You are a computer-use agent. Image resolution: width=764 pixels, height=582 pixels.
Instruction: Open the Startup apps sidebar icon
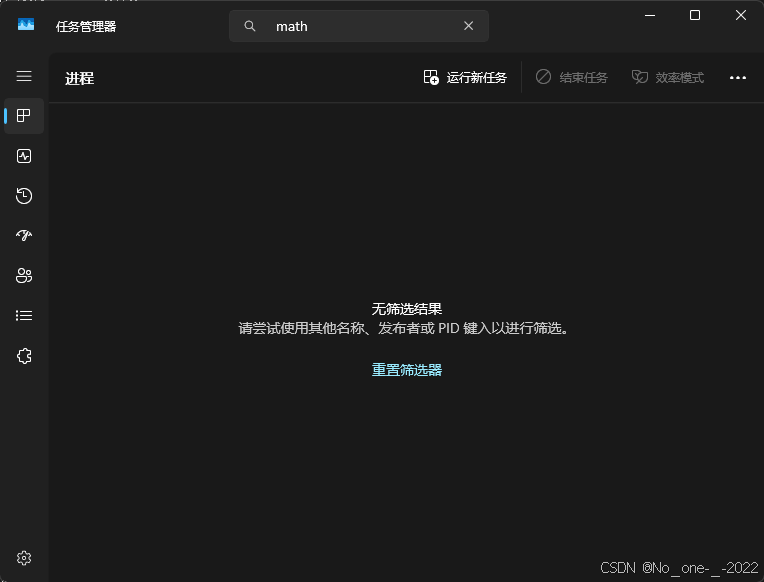click(x=24, y=236)
